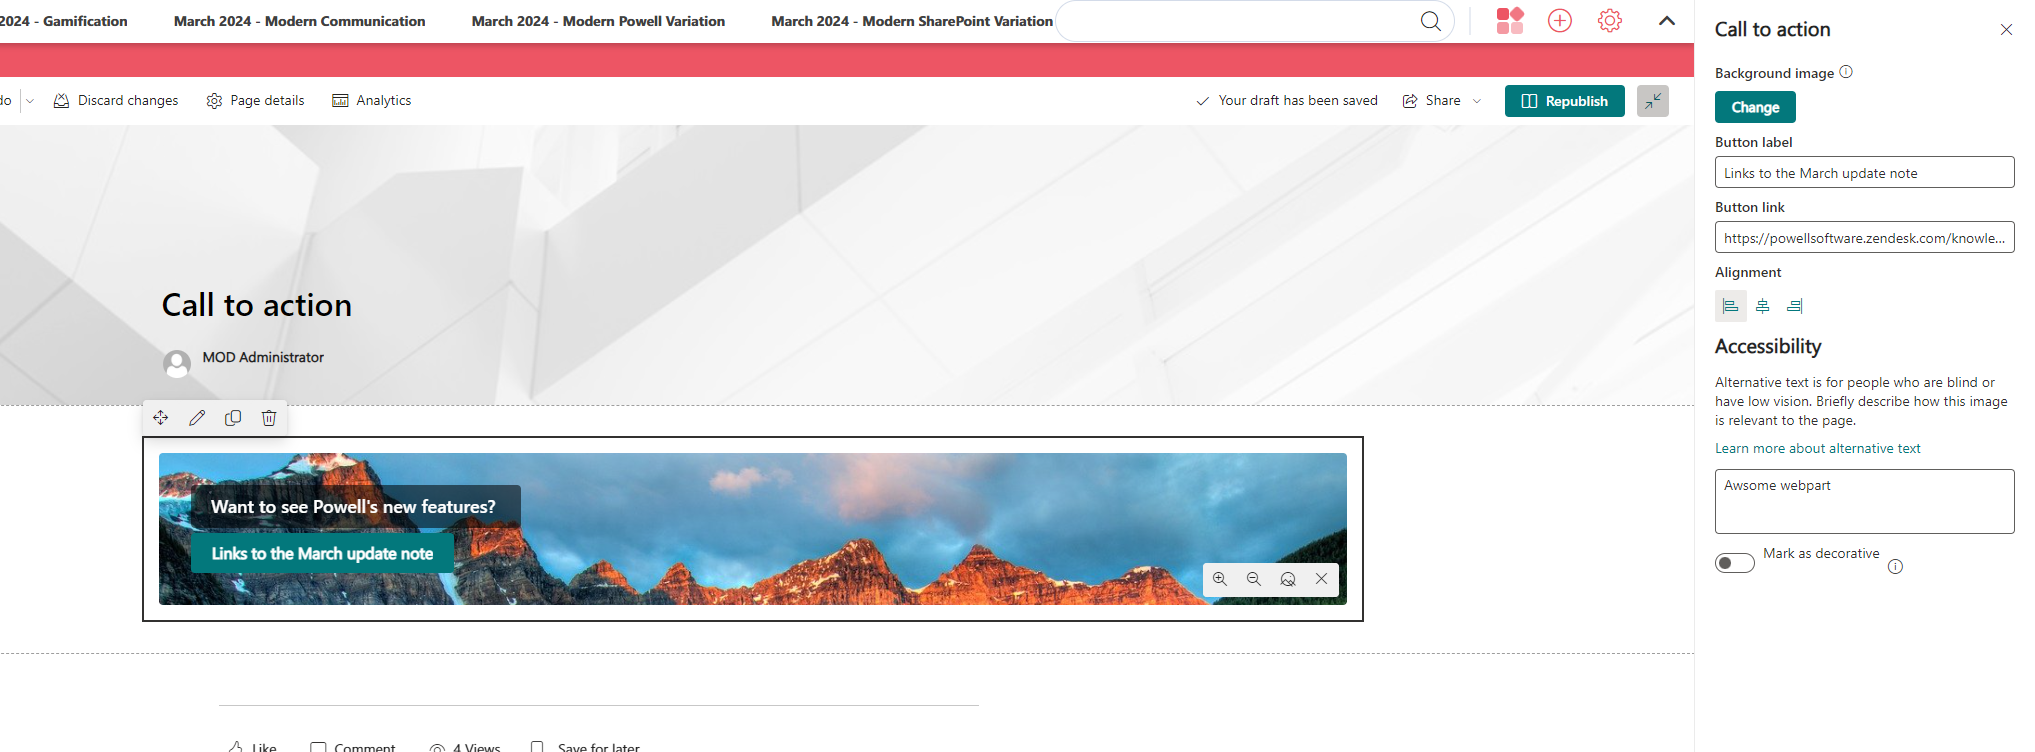Screen dimensions: 2035x752
Task: Open the settings gear icon
Action: (1610, 20)
